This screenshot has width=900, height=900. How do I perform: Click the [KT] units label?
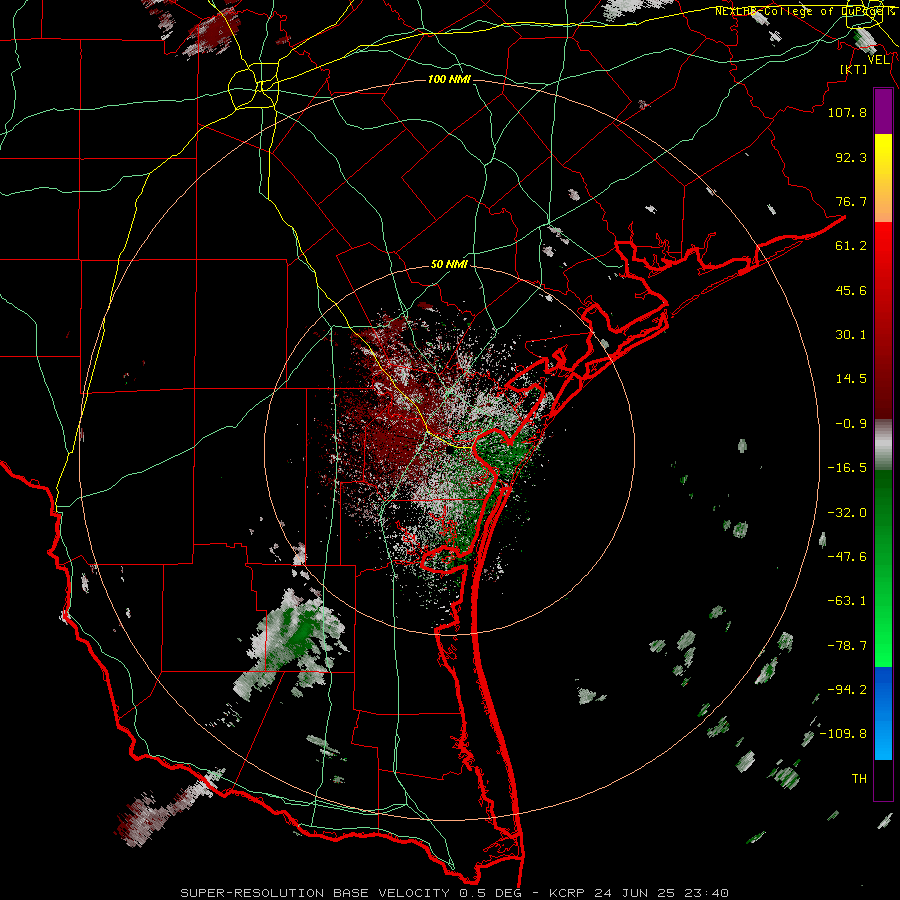pyautogui.click(x=854, y=69)
